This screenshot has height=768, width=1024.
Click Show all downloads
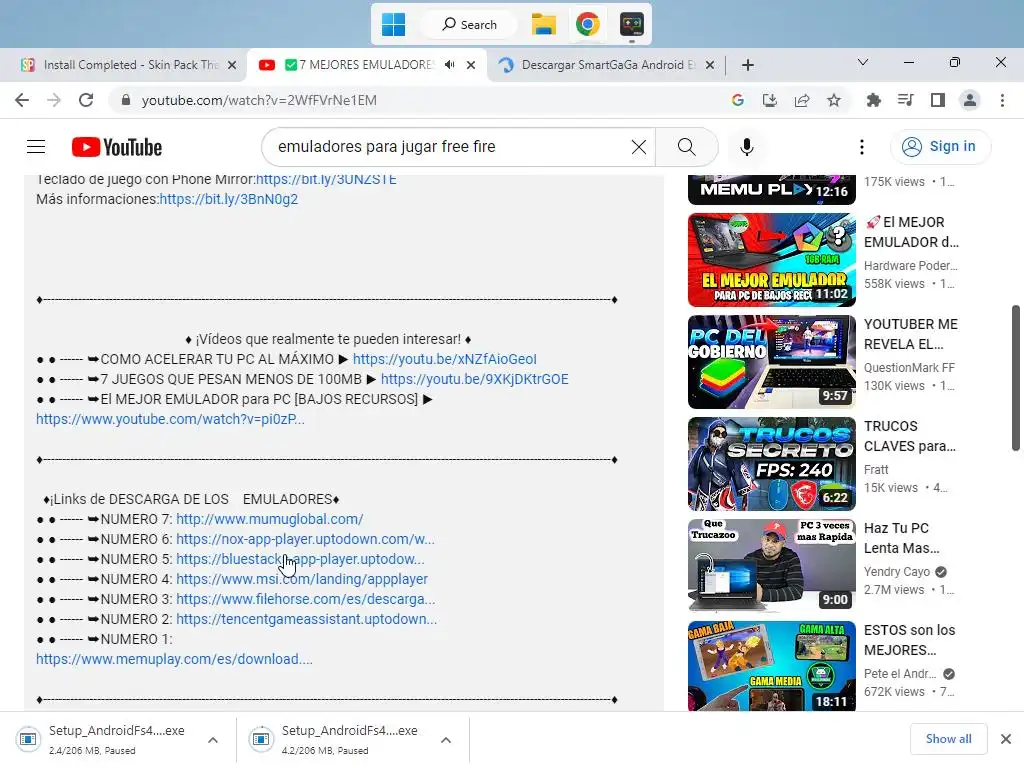click(x=948, y=739)
